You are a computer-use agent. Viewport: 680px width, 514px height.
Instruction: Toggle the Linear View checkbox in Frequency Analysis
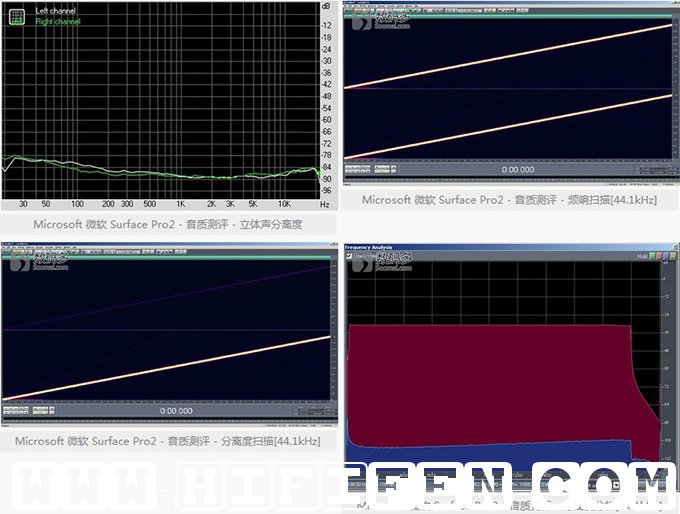pyautogui.click(x=349, y=256)
